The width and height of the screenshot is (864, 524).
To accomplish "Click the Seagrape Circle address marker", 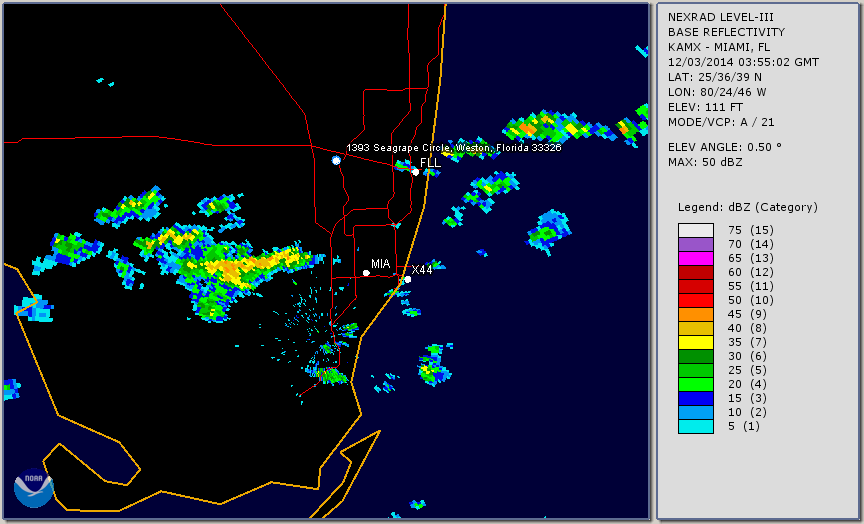I will point(336,160).
